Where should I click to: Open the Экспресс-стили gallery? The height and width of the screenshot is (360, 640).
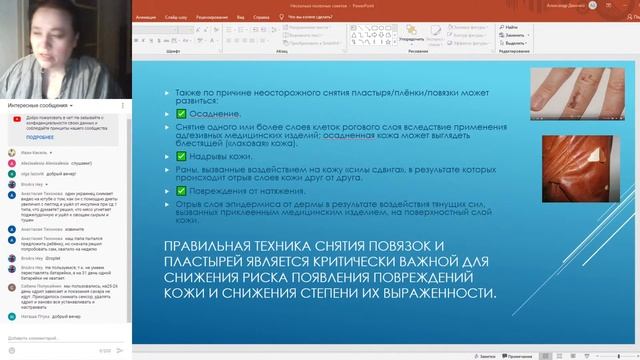coord(436,35)
